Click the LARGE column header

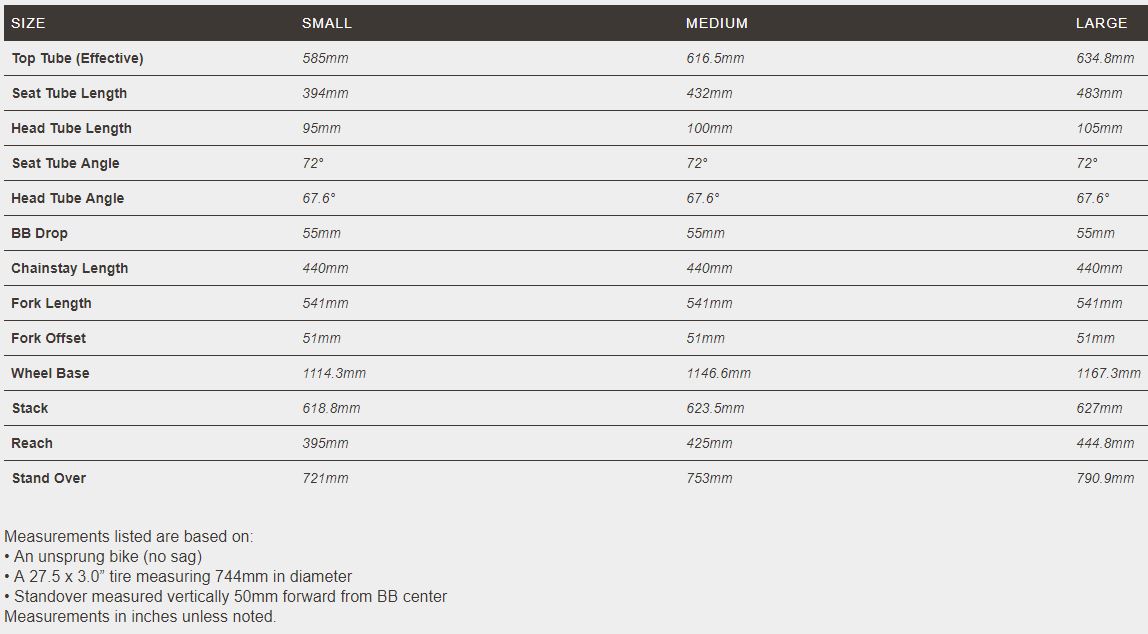[1101, 23]
